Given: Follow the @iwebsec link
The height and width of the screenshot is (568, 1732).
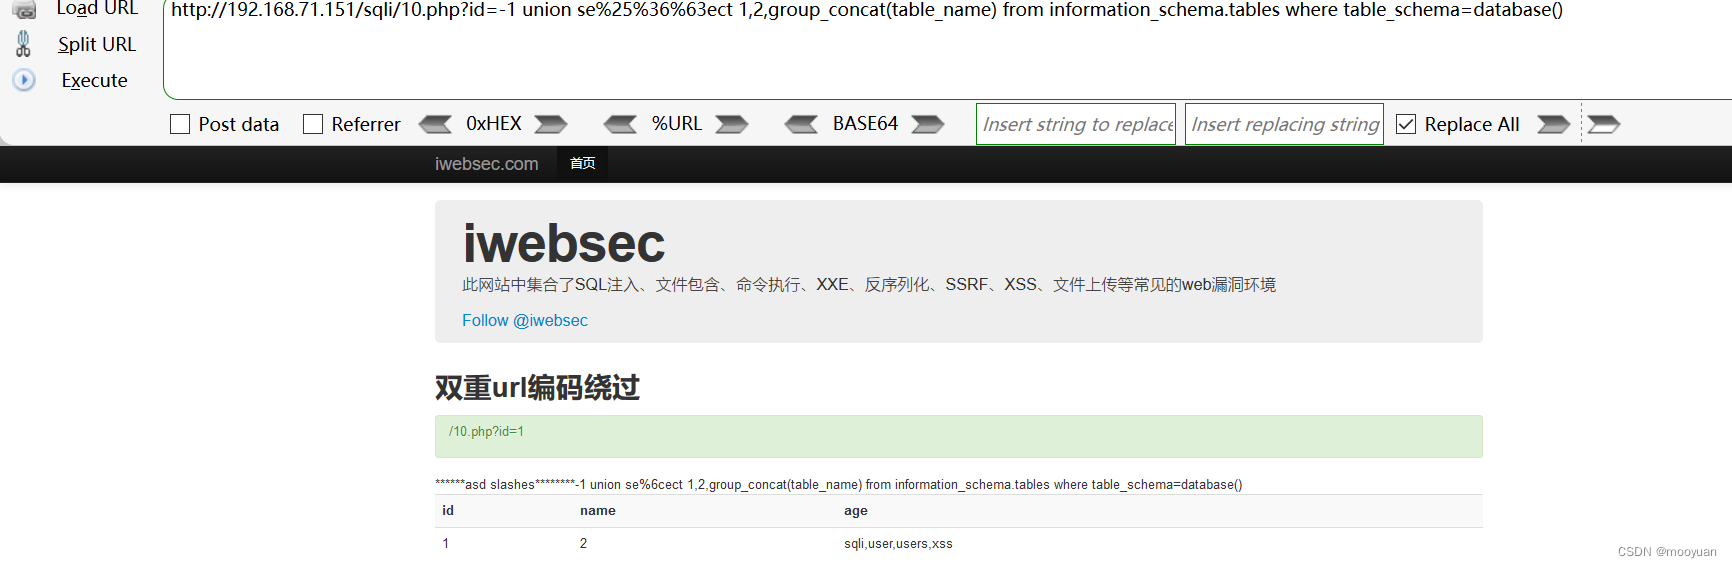Looking at the screenshot, I should (525, 320).
